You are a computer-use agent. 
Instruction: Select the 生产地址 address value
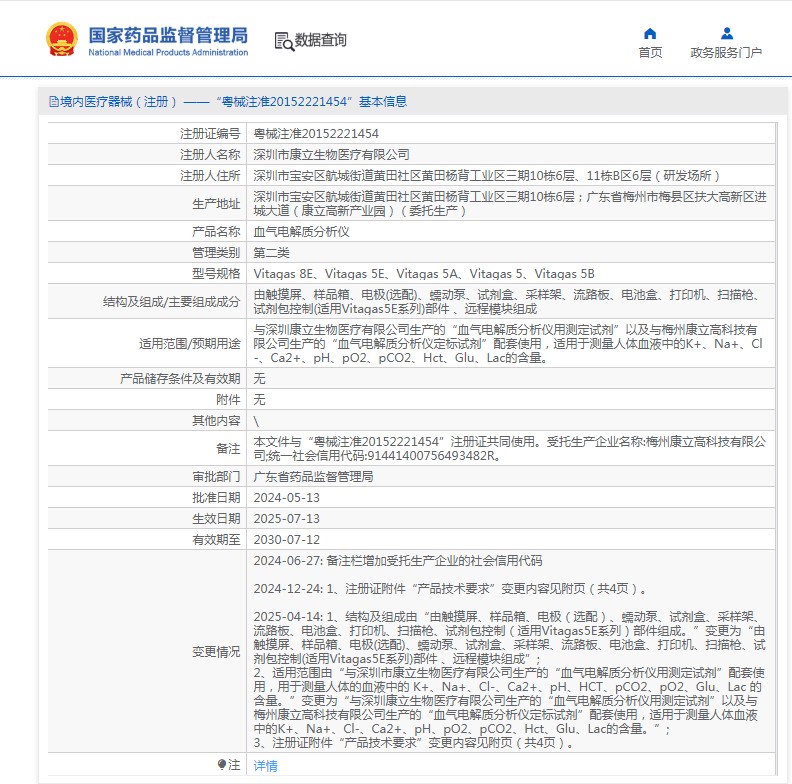coord(510,204)
